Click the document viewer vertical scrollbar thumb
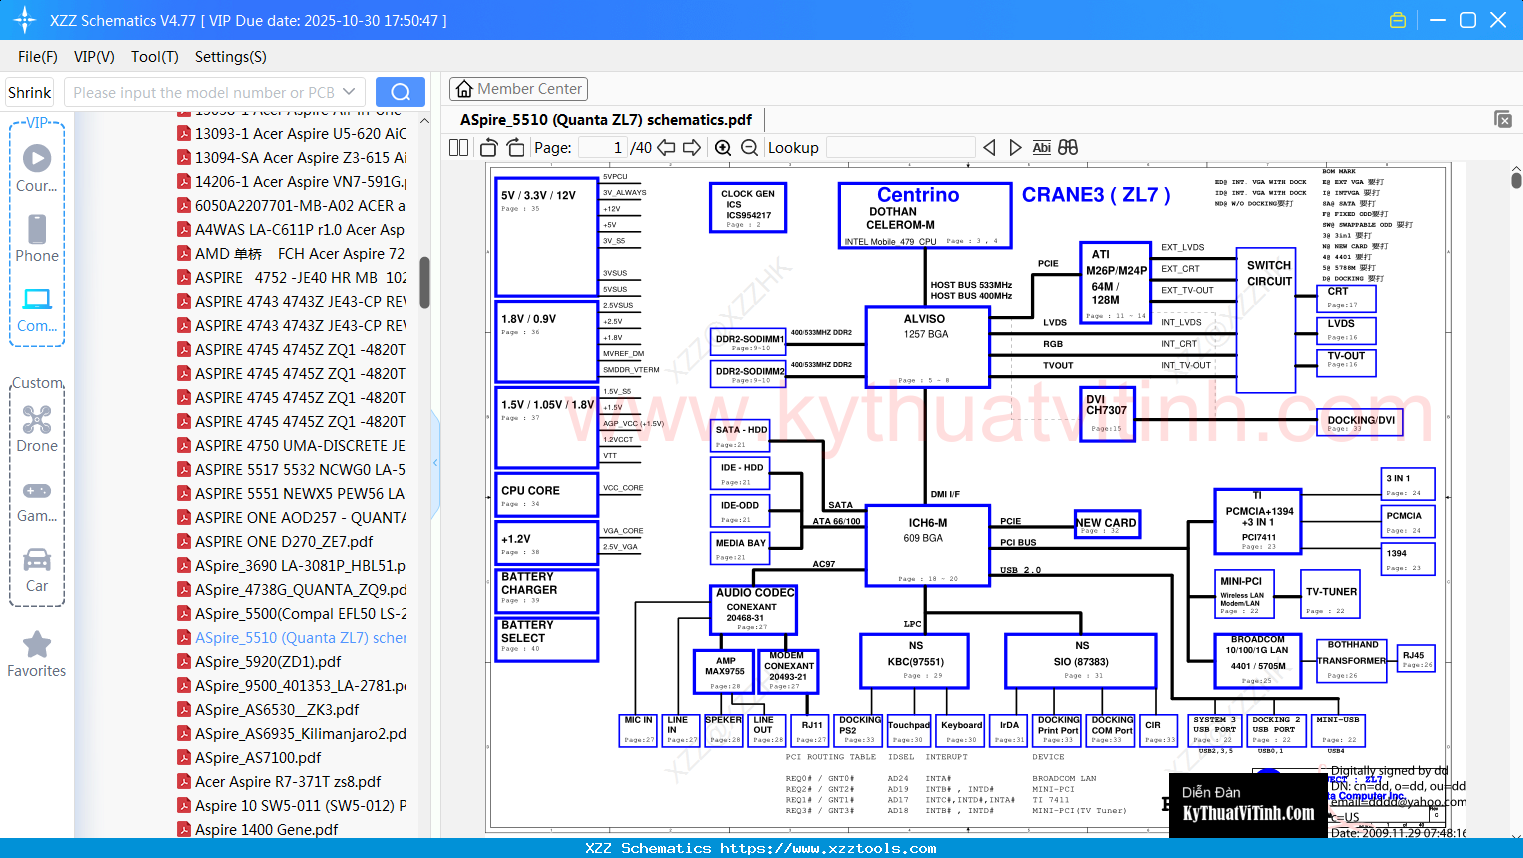 point(1516,180)
